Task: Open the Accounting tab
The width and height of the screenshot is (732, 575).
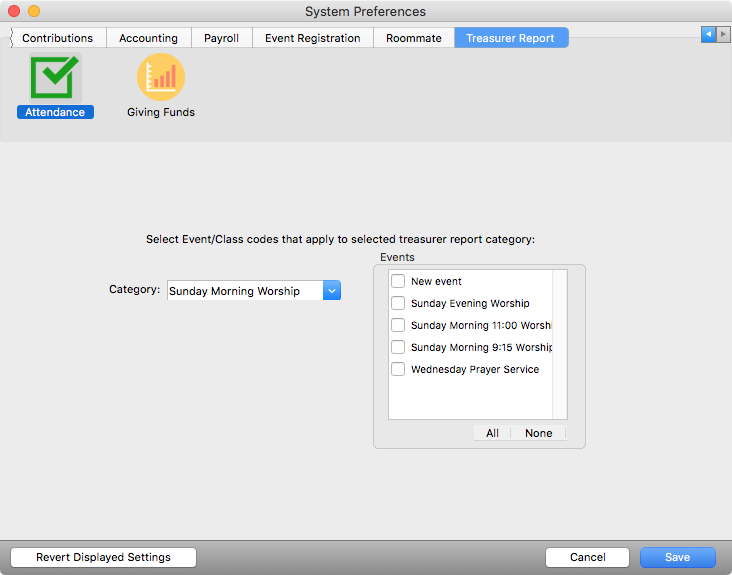Action: [x=148, y=38]
